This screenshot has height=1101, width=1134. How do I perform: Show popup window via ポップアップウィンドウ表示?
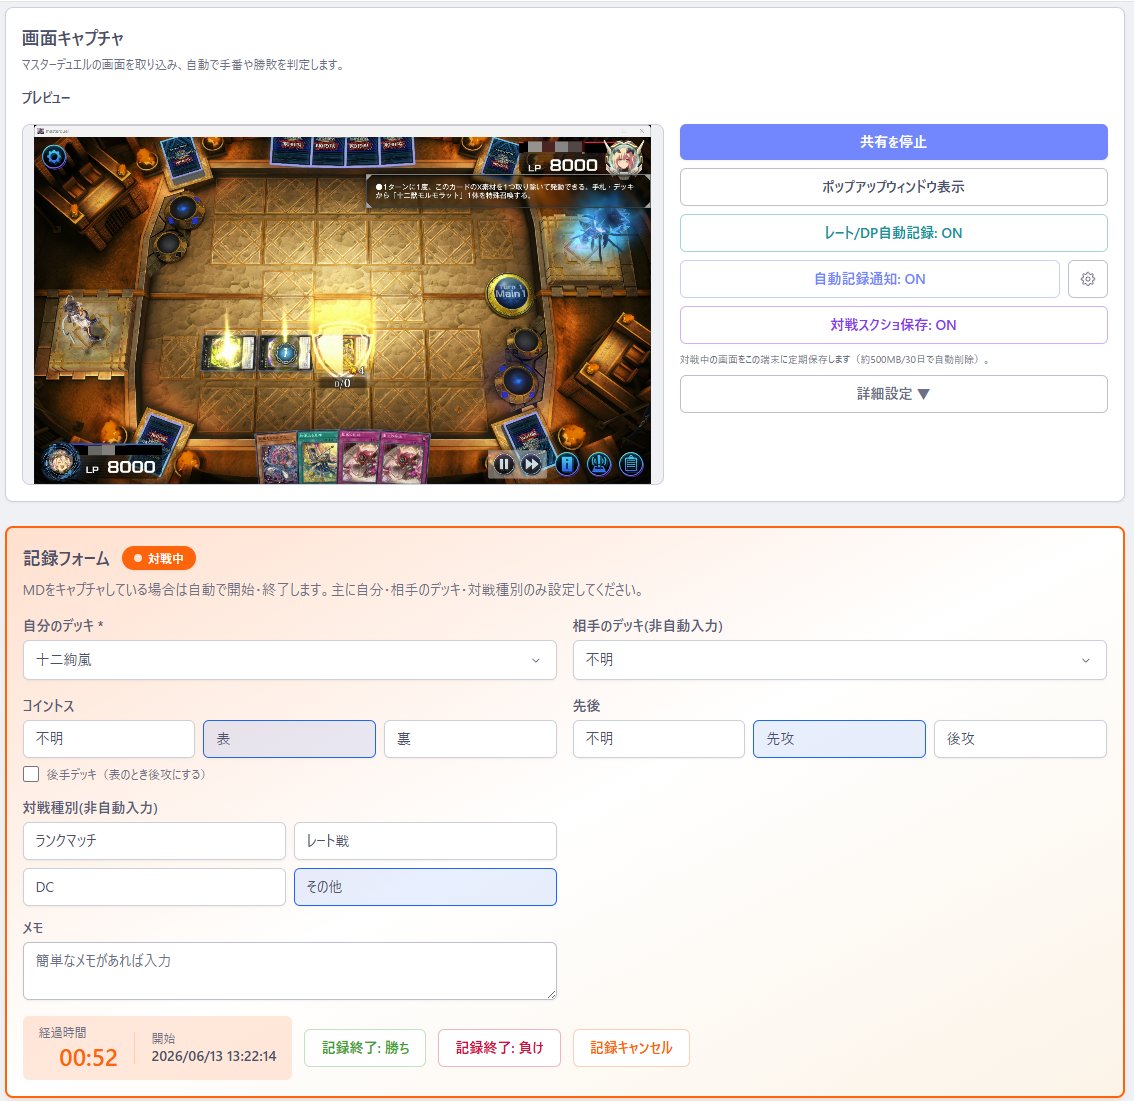(x=893, y=187)
